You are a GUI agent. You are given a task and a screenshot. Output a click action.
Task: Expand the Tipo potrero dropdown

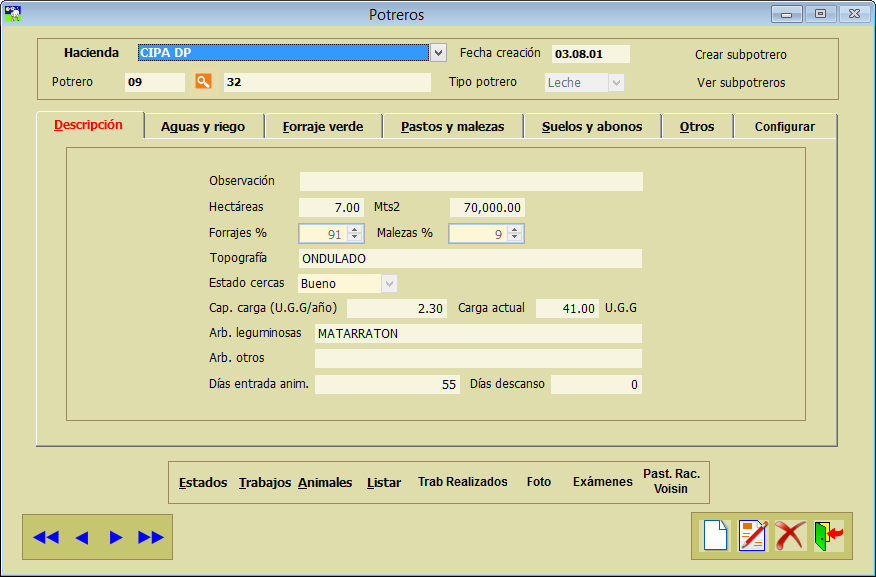click(616, 83)
